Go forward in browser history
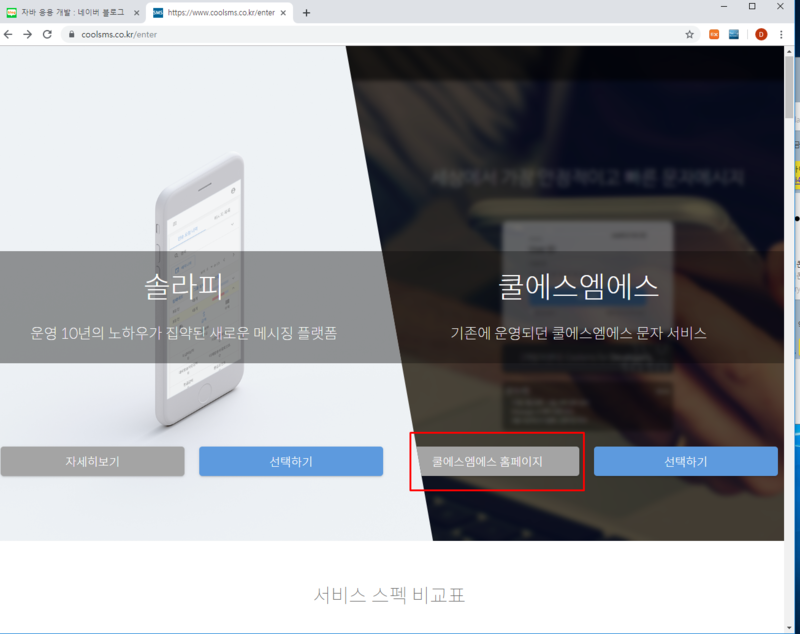This screenshot has height=634, width=800. coord(28,34)
